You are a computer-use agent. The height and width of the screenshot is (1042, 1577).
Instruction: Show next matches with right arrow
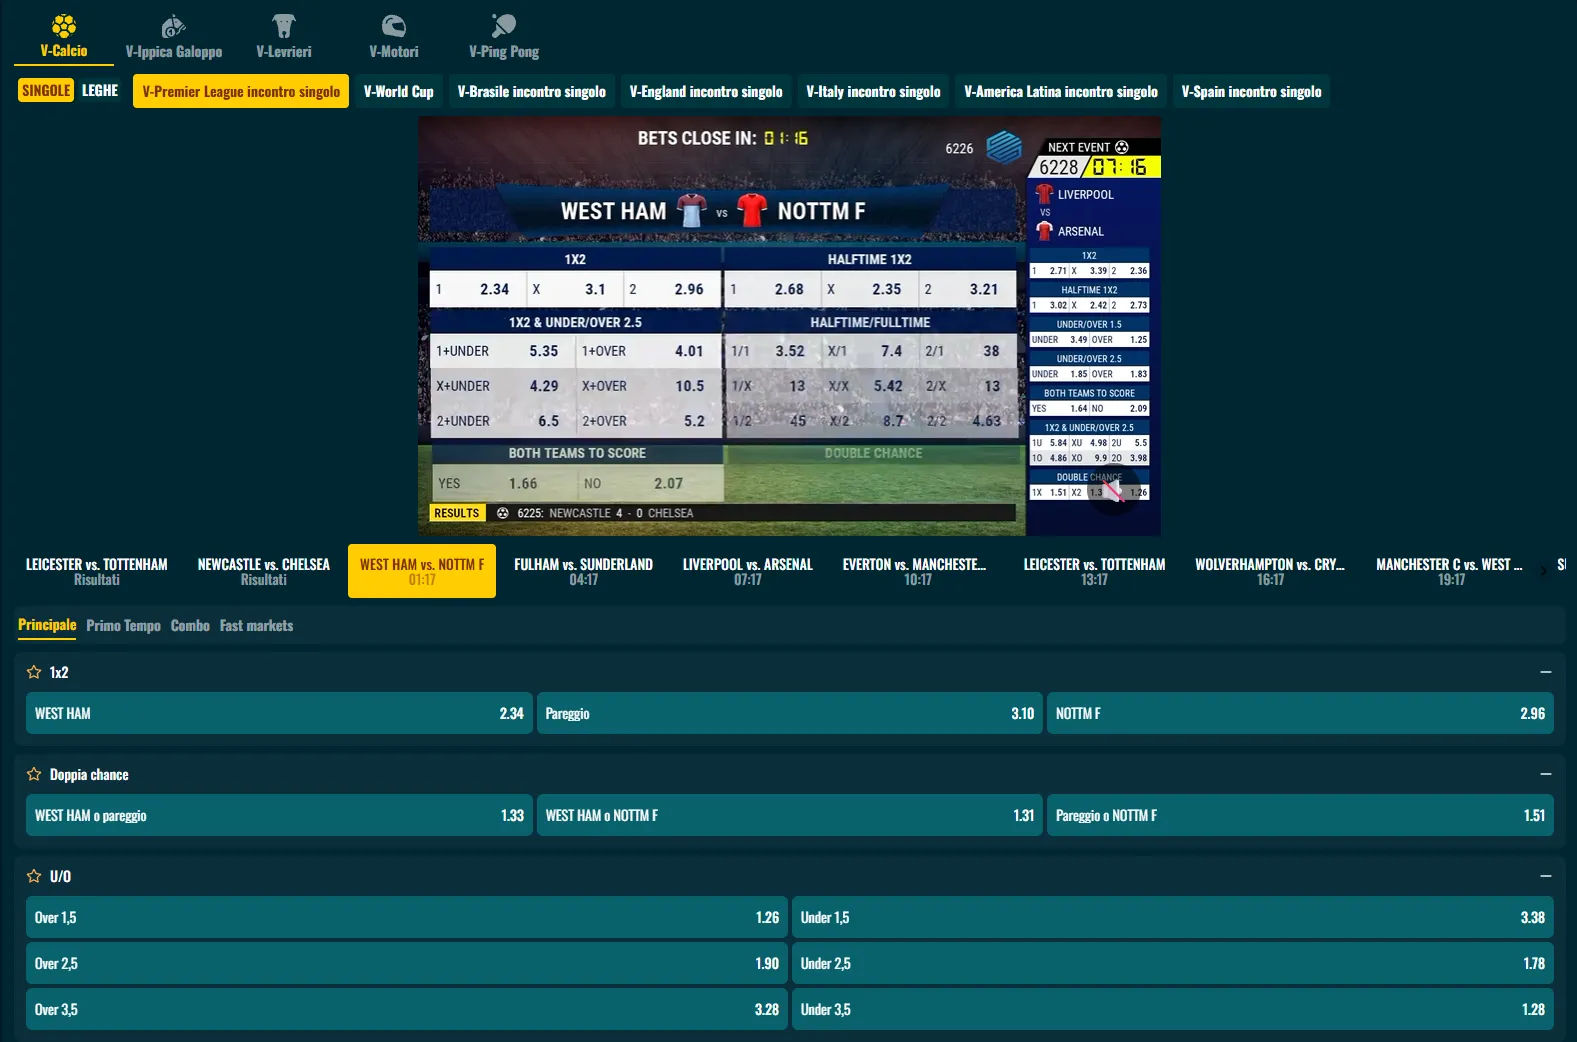1543,571
